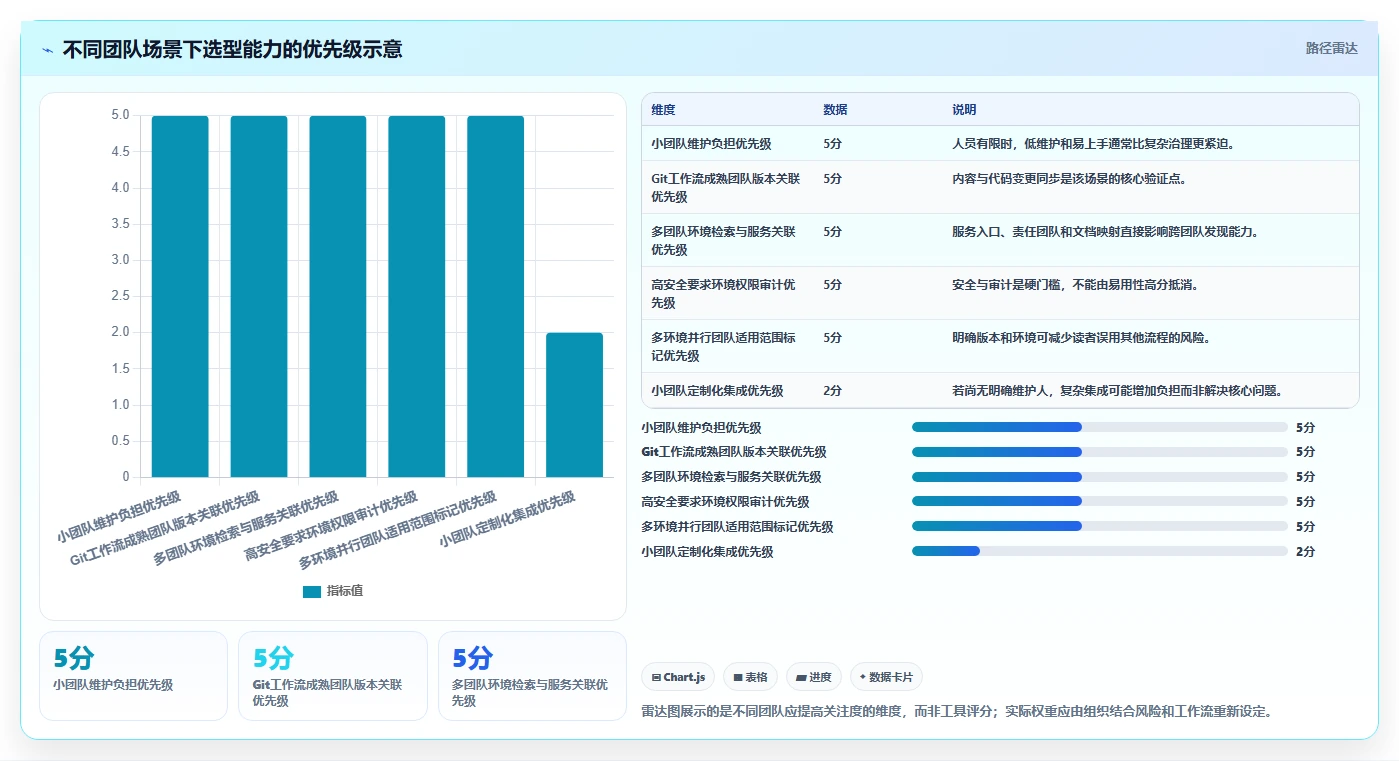Click the 多环境并行团队适用范围标记优先级 chart bar

(x=496, y=296)
